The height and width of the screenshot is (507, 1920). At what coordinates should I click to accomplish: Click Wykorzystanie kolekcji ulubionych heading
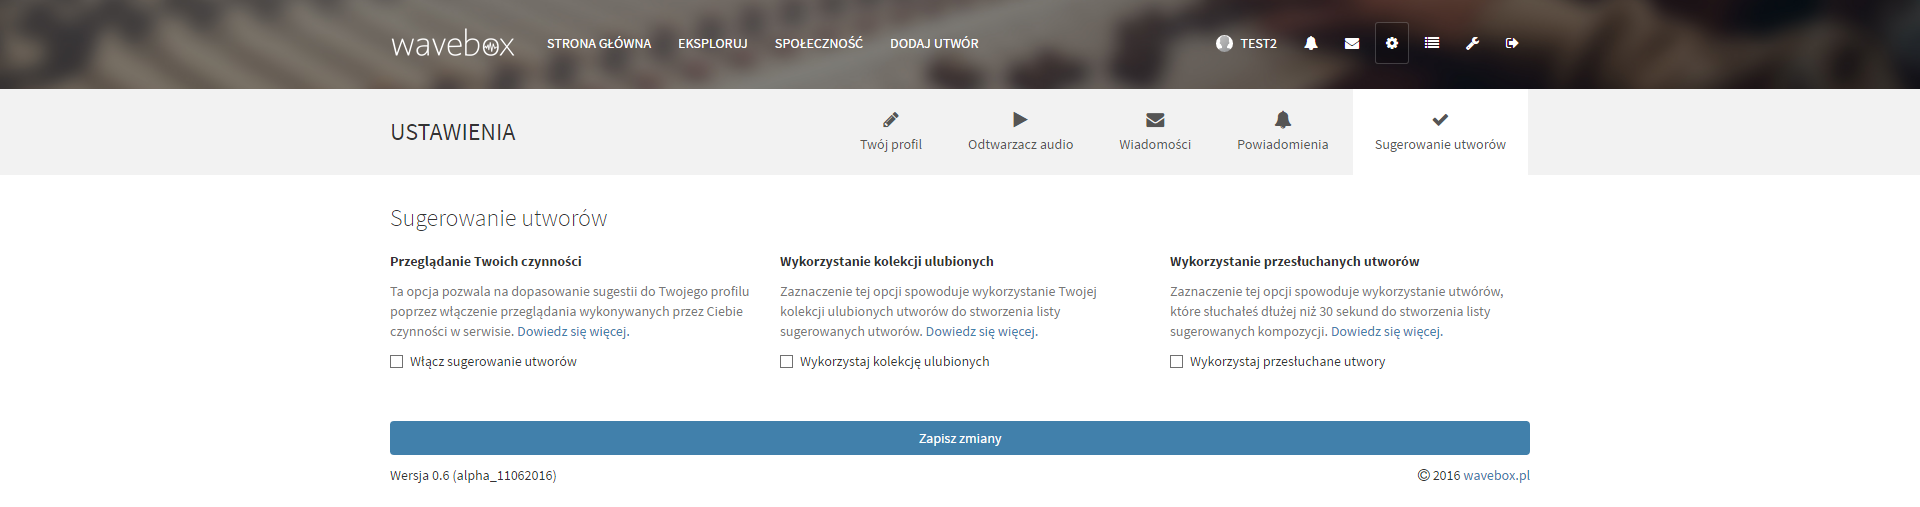coord(887,261)
